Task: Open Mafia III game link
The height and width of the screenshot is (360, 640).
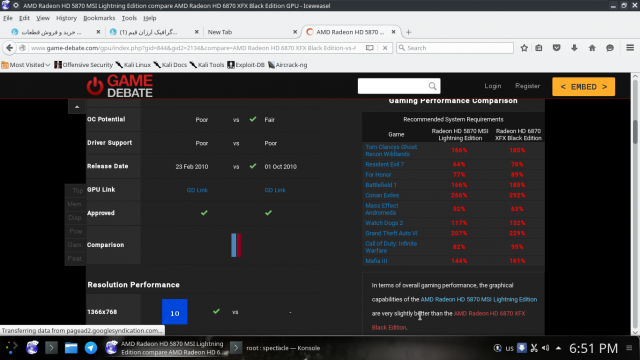Action: tap(376, 261)
